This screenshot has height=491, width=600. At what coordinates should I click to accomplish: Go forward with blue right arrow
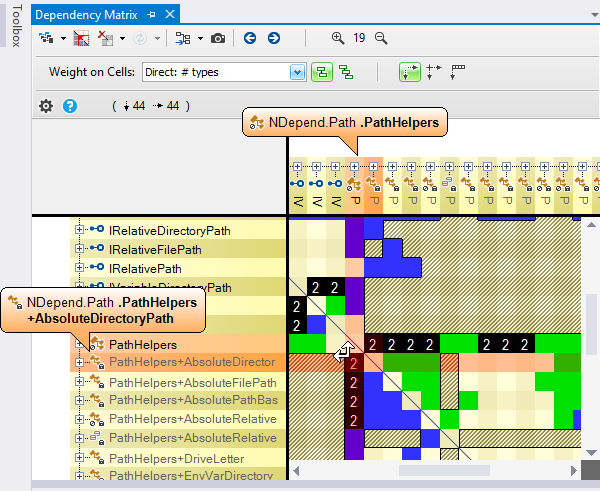[x=274, y=38]
